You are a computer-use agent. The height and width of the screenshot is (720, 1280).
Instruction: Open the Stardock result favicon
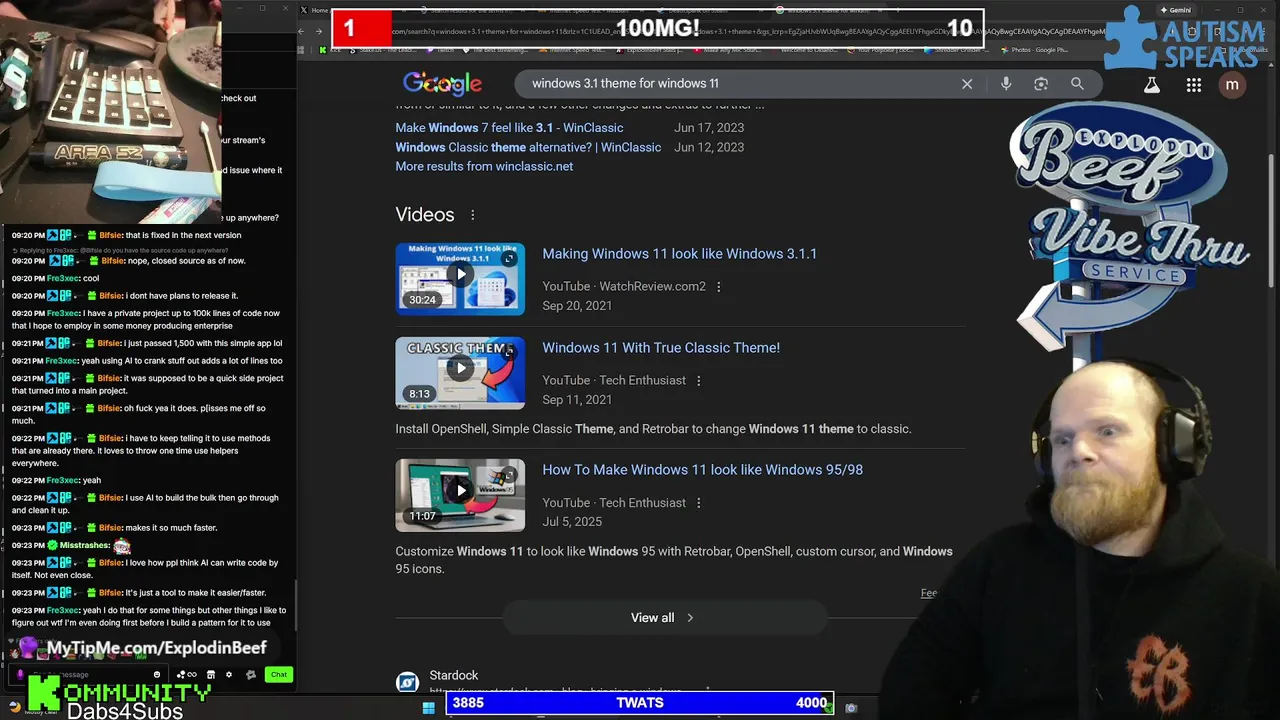pos(407,682)
